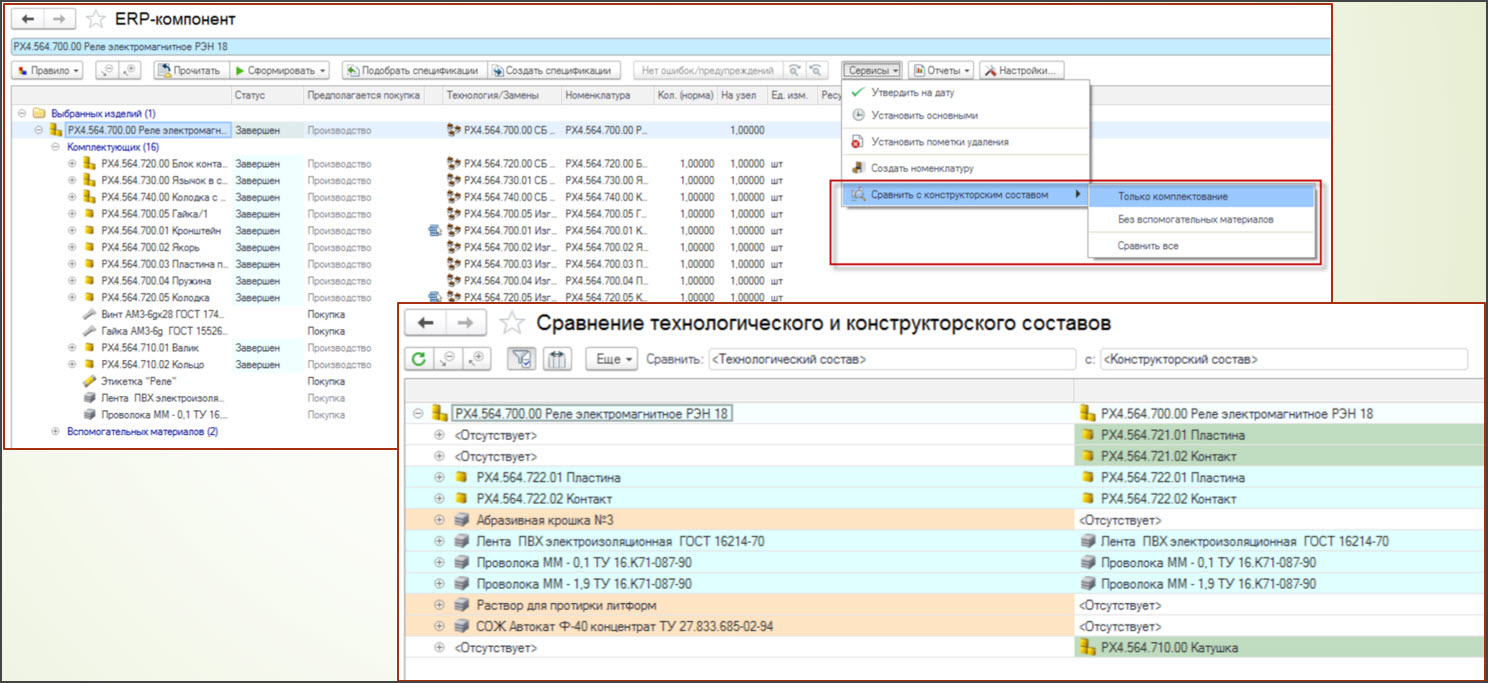The width and height of the screenshot is (1488, 683).
Task: Open the 'Отчеты' dropdown menu
Action: [x=941, y=71]
